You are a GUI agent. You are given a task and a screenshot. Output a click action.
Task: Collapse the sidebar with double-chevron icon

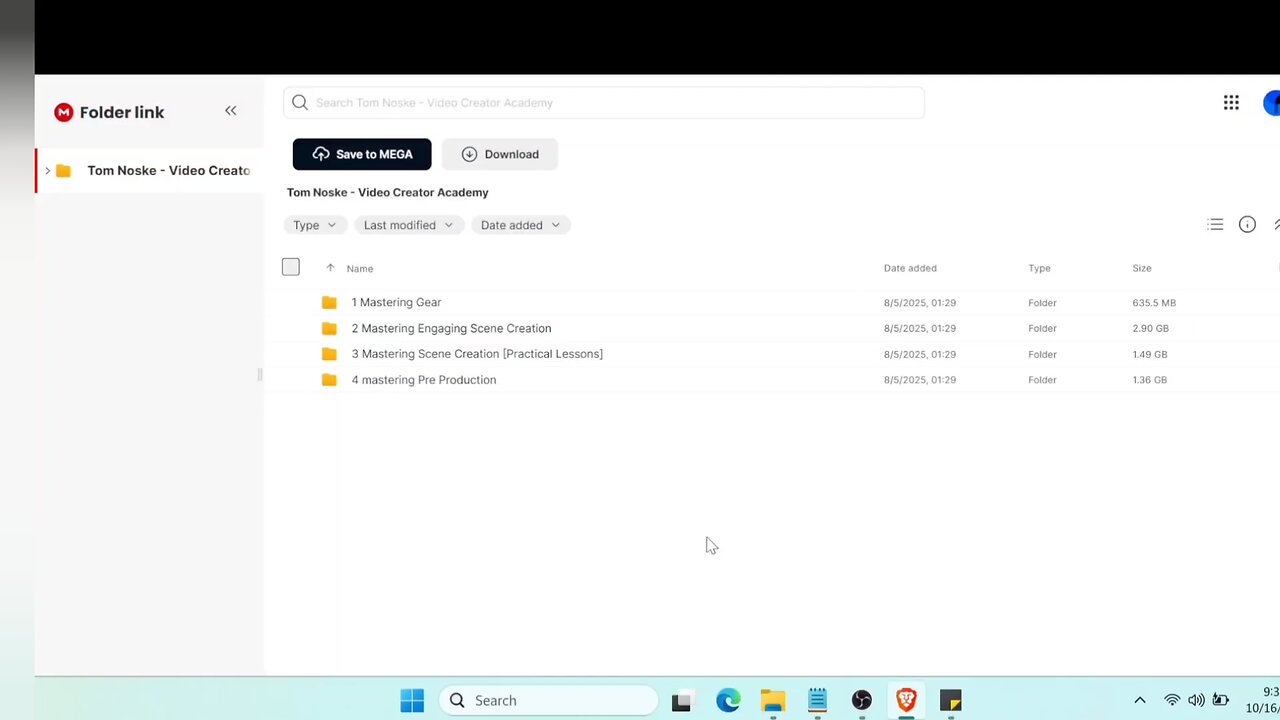click(231, 111)
